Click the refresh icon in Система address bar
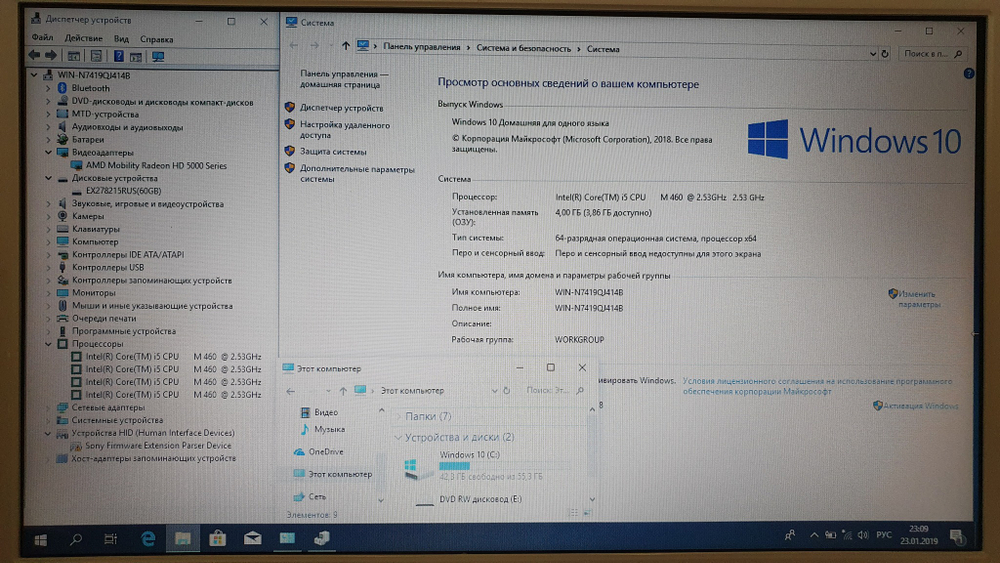Viewport: 1000px width, 563px height. [x=885, y=54]
